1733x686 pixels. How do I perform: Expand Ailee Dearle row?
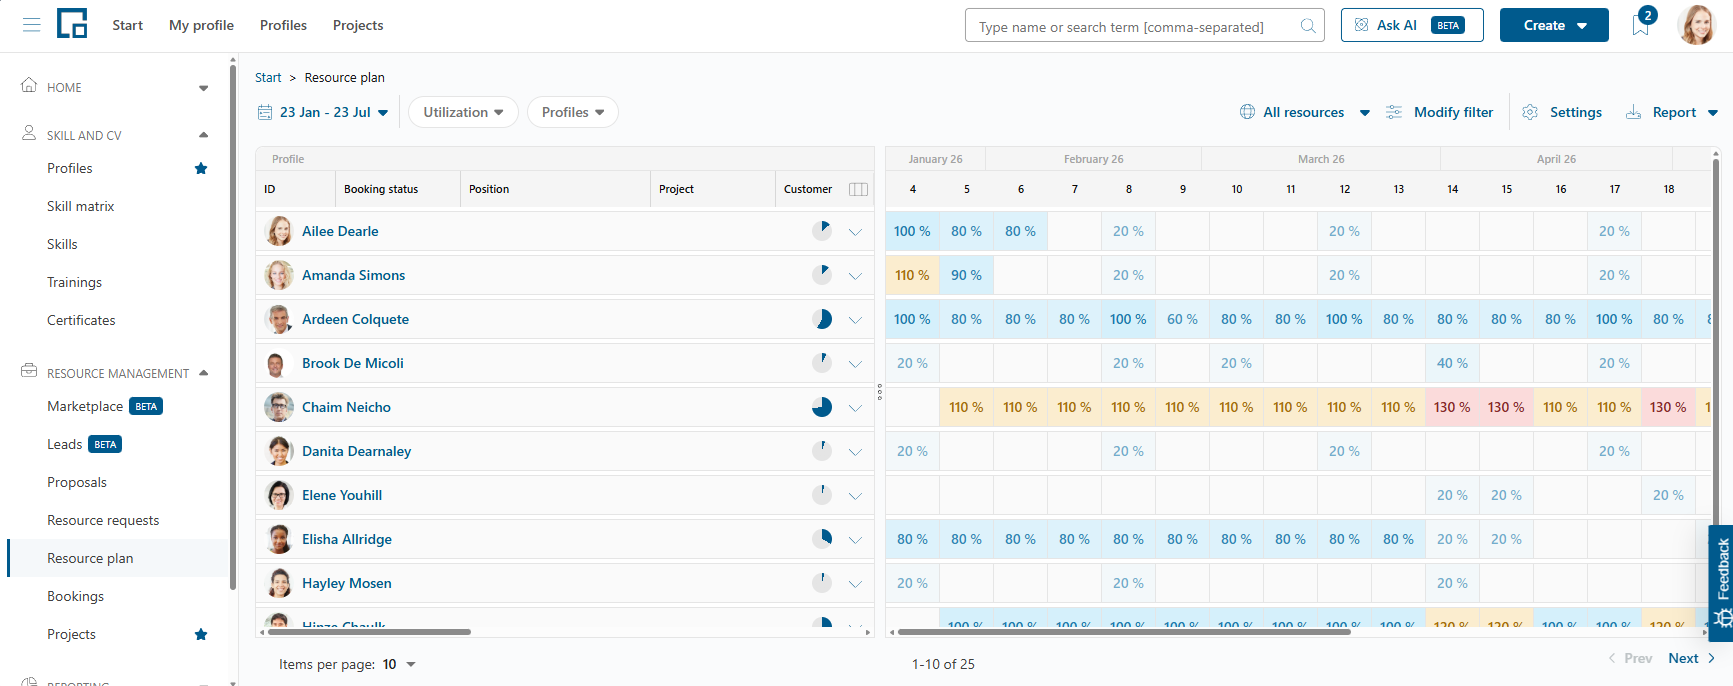(855, 232)
